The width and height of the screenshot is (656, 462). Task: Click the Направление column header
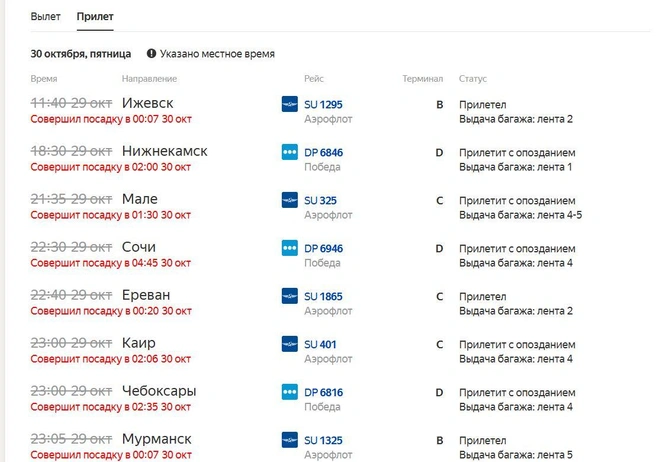(x=149, y=79)
